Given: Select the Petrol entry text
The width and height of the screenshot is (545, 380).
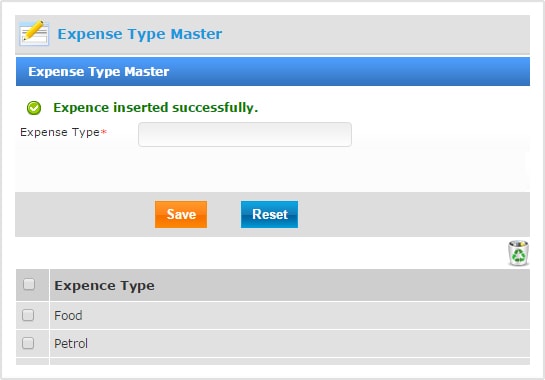Looking at the screenshot, I should point(71,343).
